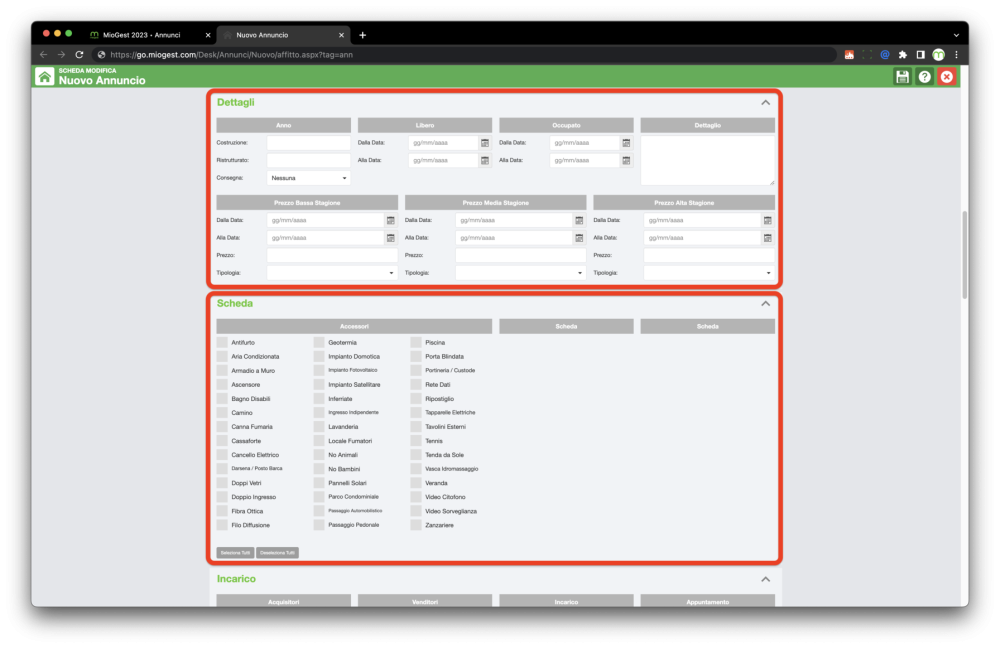Viewport: 1000px width, 648px height.
Task: Open calendar for Occupato Dalla Data
Action: pos(626,143)
